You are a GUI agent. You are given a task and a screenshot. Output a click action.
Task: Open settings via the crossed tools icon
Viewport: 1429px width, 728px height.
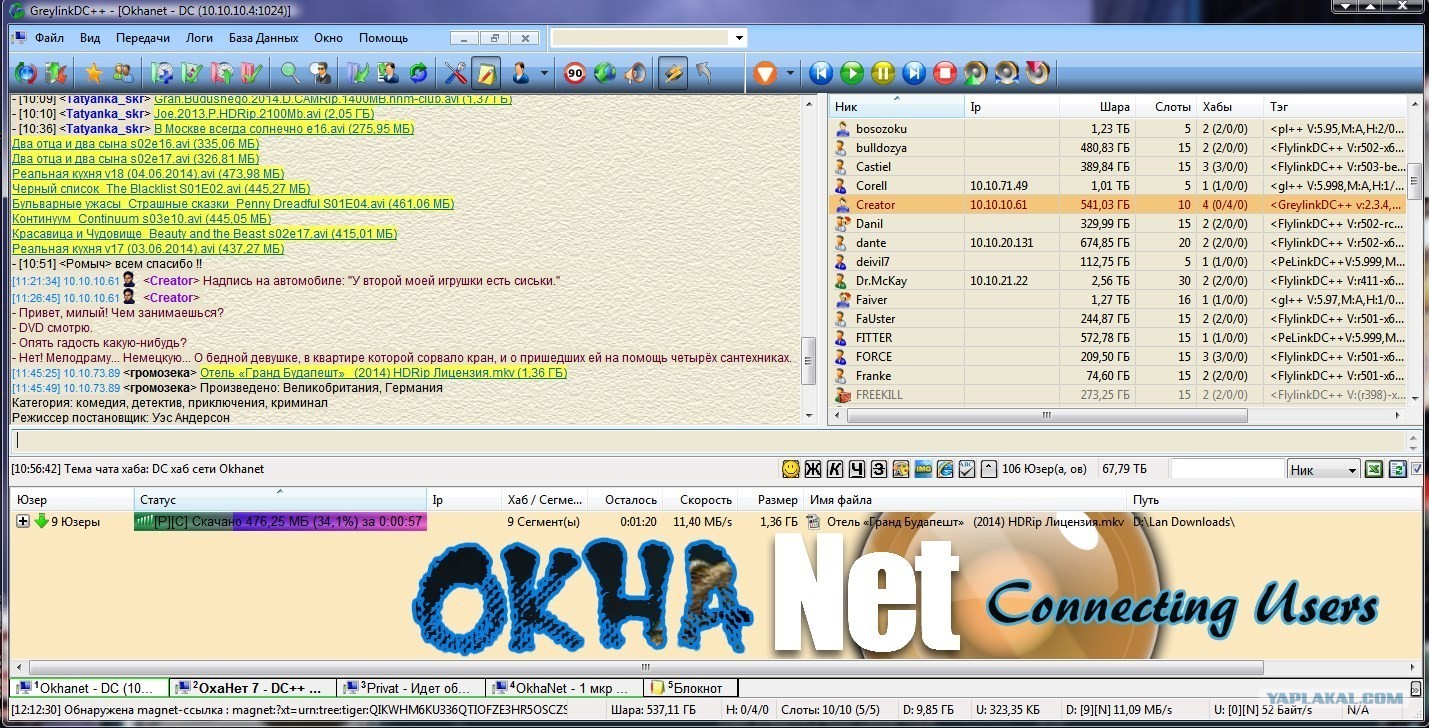(x=456, y=73)
